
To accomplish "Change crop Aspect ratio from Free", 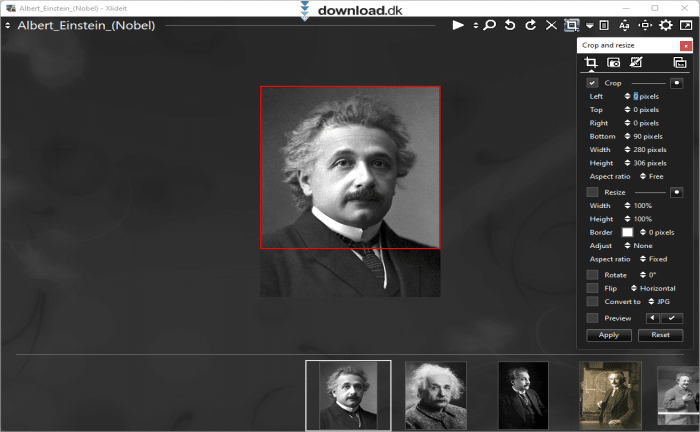I will pyautogui.click(x=652, y=177).
